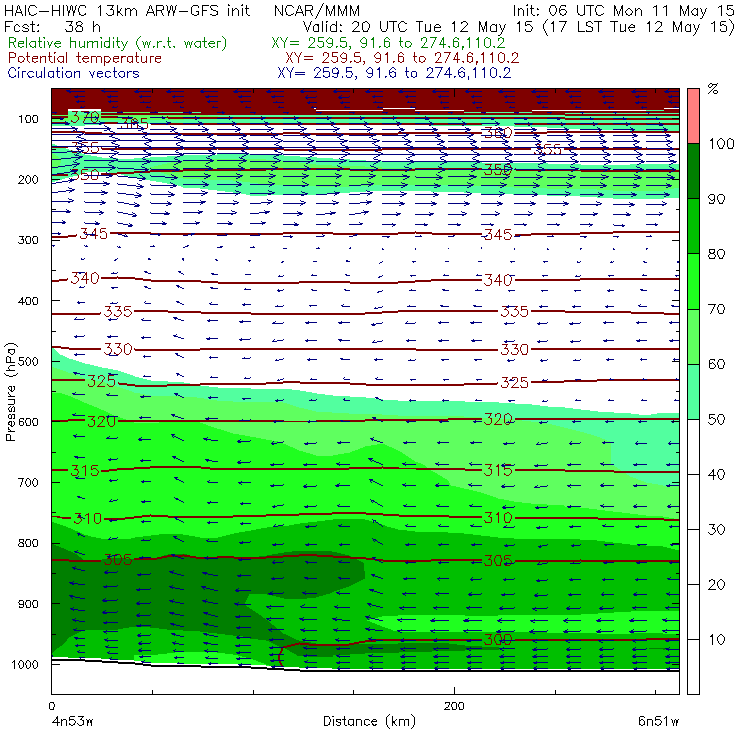Click the blue XY coordinates line

pos(394,73)
